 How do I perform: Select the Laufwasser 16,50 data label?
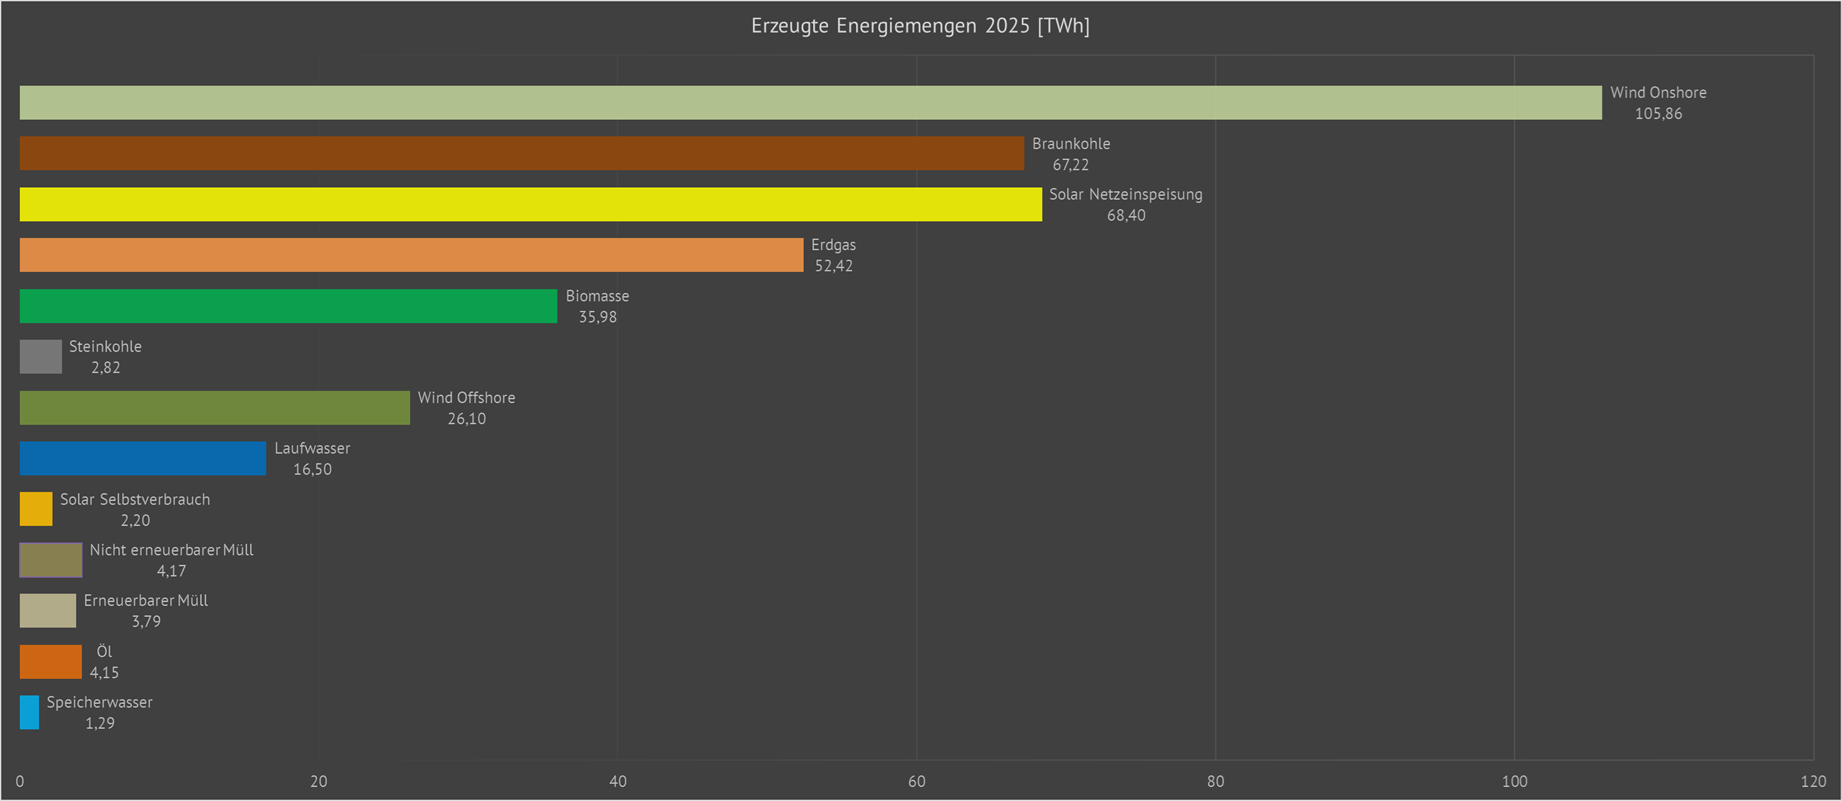click(x=312, y=458)
